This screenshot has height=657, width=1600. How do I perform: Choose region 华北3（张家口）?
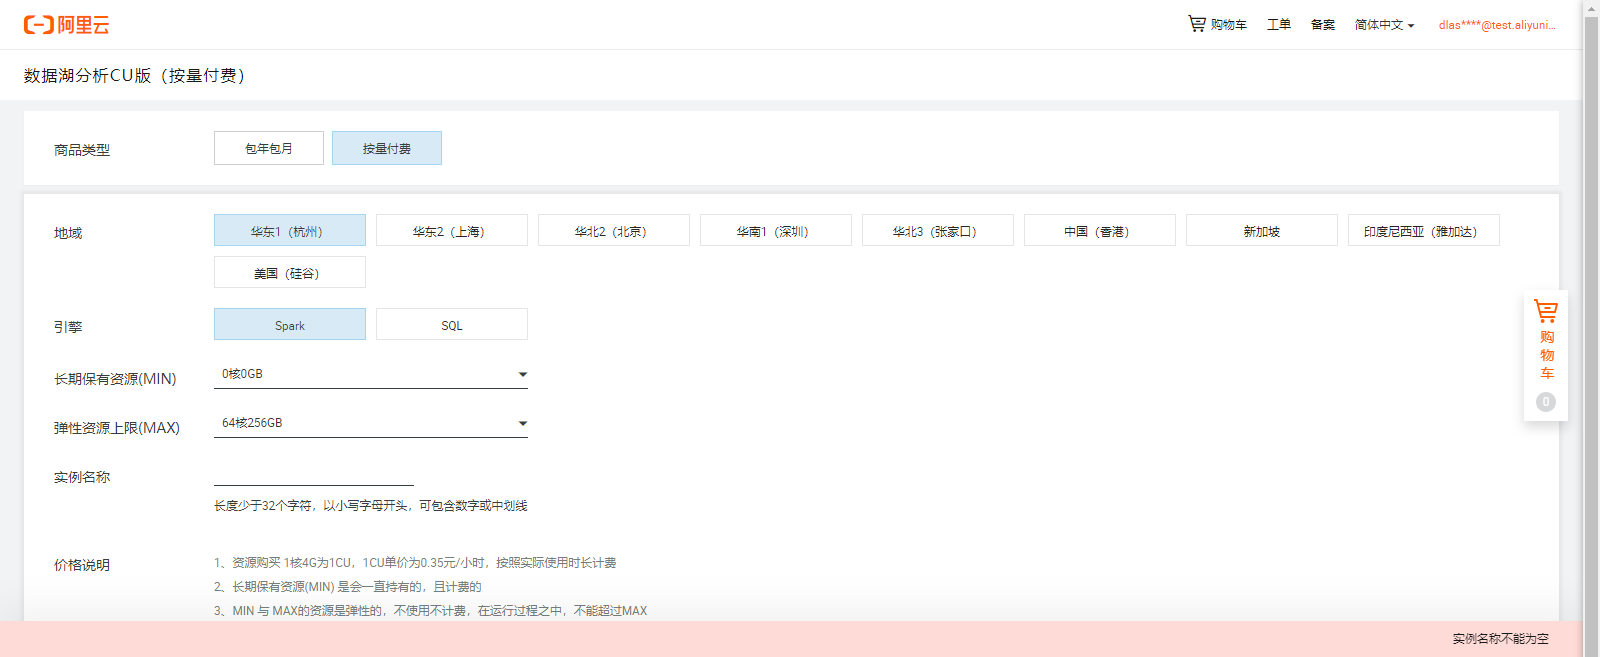[x=938, y=231]
